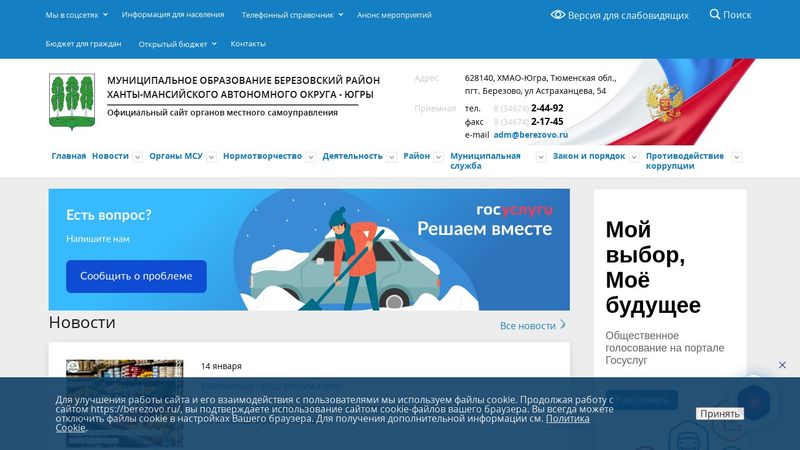The image size is (800, 450).
Task: Open the Политика Cookie link
Action: click(x=322, y=423)
